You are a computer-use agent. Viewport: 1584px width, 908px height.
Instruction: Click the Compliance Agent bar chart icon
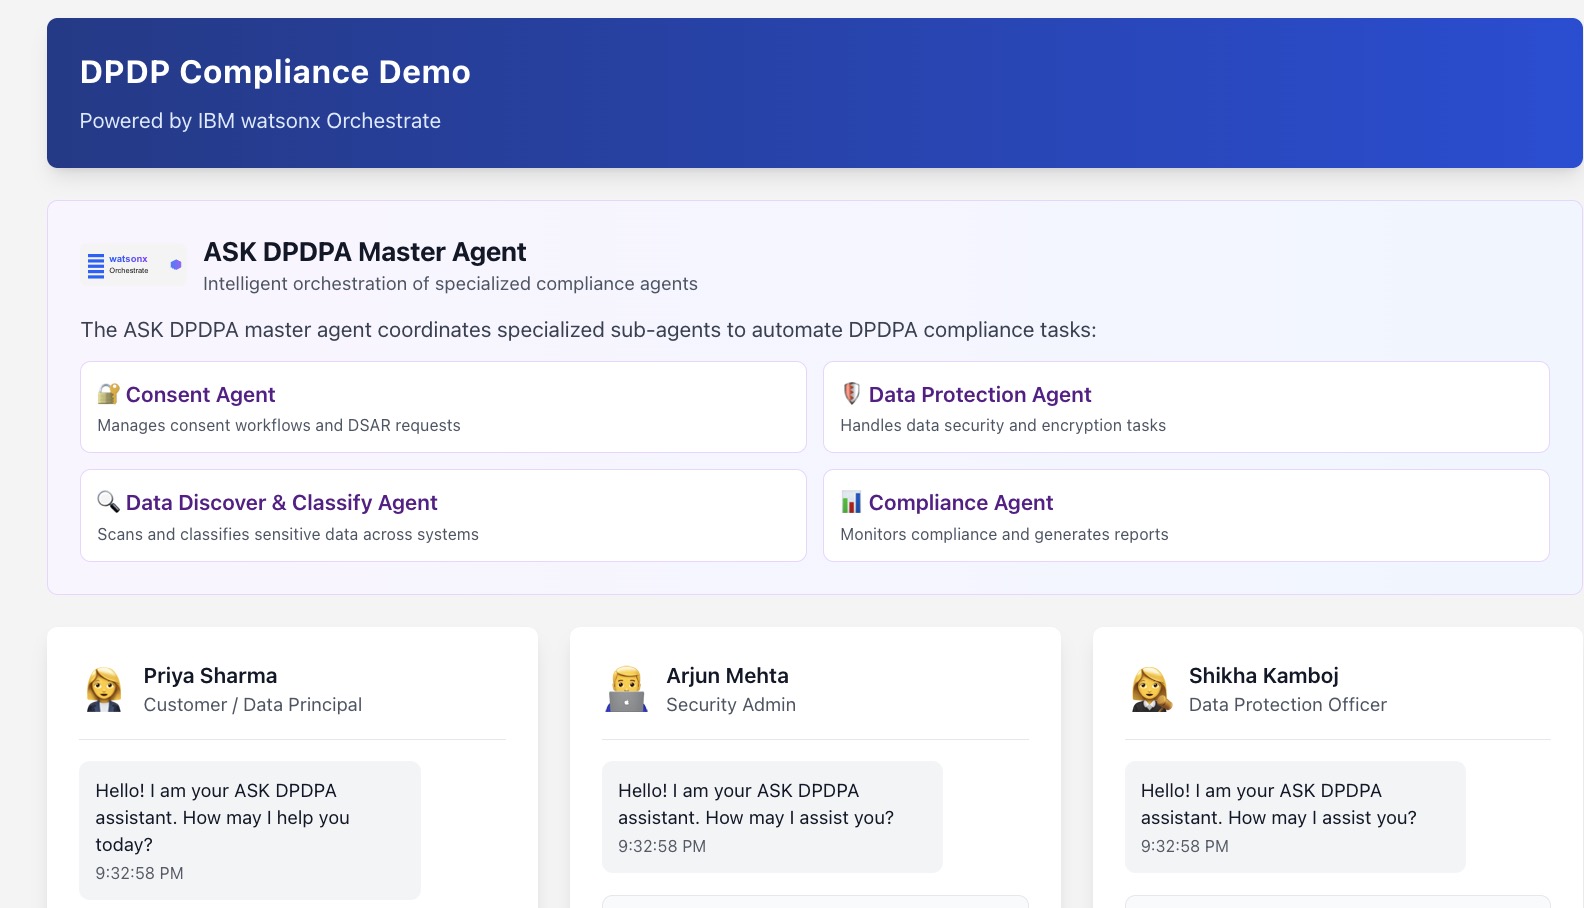[x=851, y=502]
